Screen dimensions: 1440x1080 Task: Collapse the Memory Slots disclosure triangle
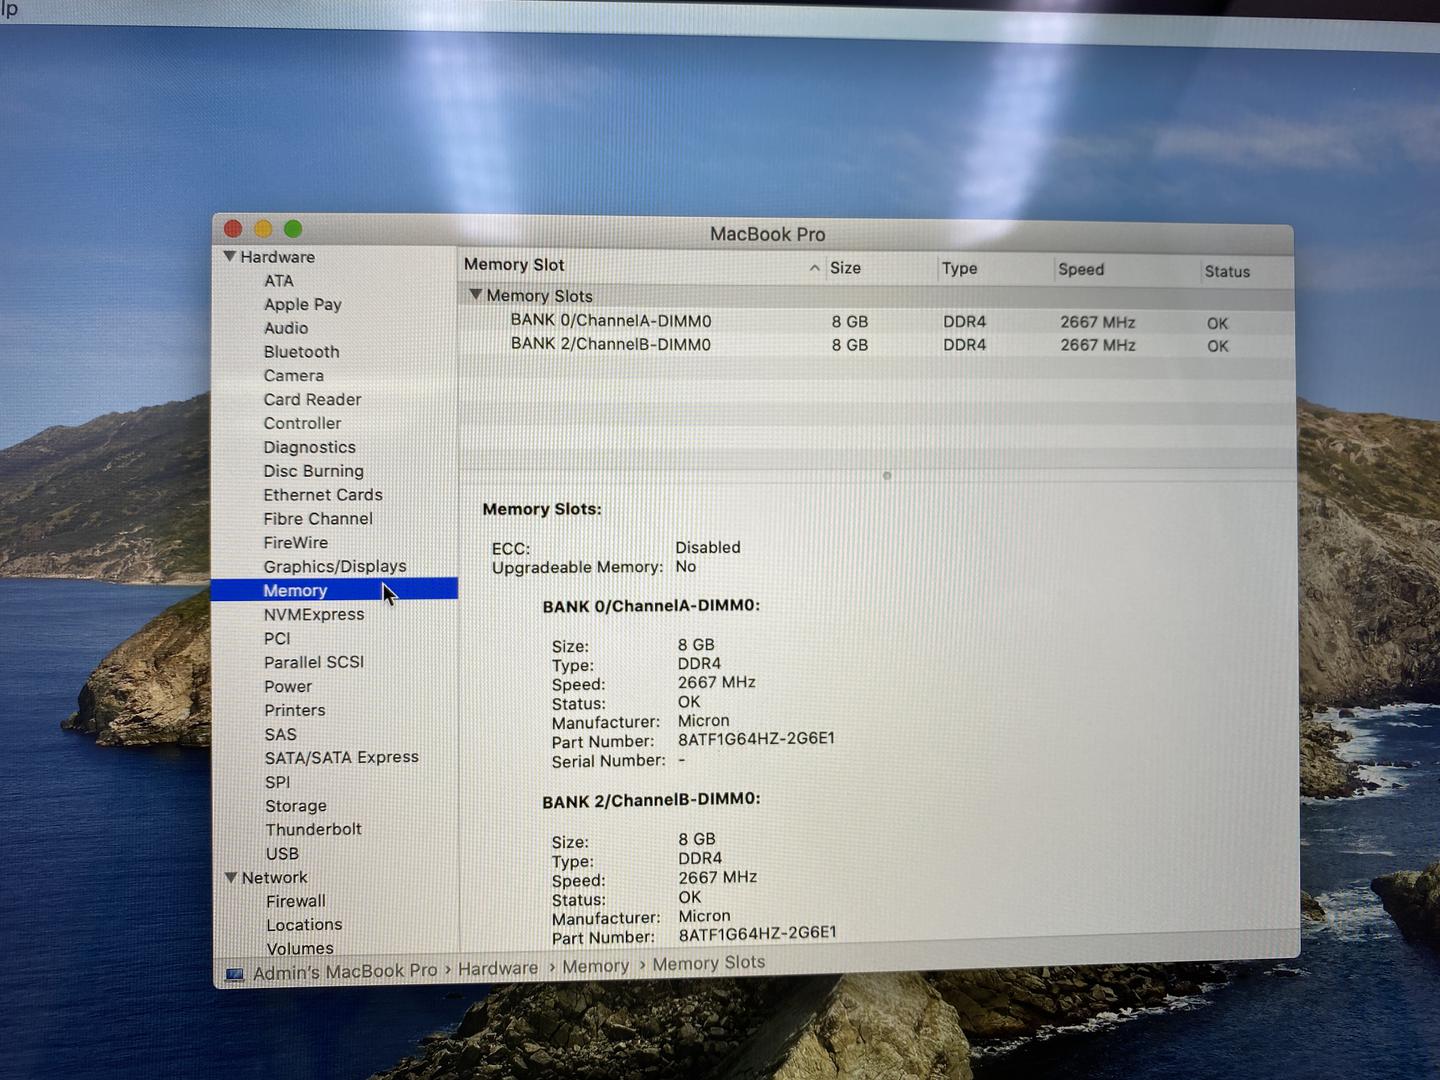coord(476,295)
